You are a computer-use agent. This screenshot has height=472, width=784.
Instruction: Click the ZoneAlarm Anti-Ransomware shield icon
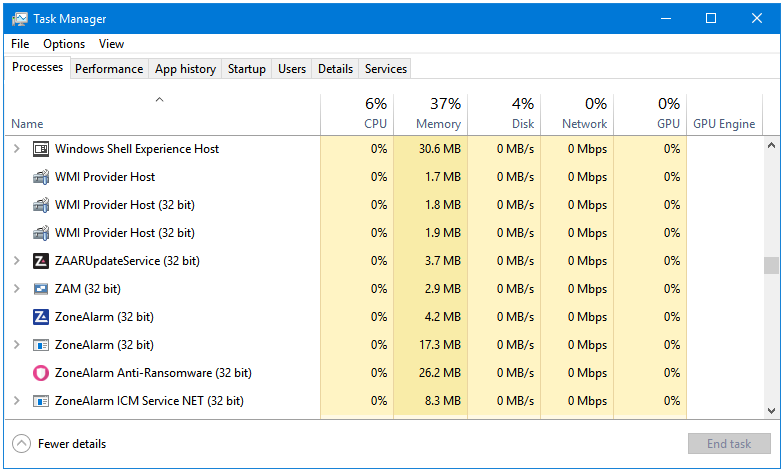[x=40, y=372]
